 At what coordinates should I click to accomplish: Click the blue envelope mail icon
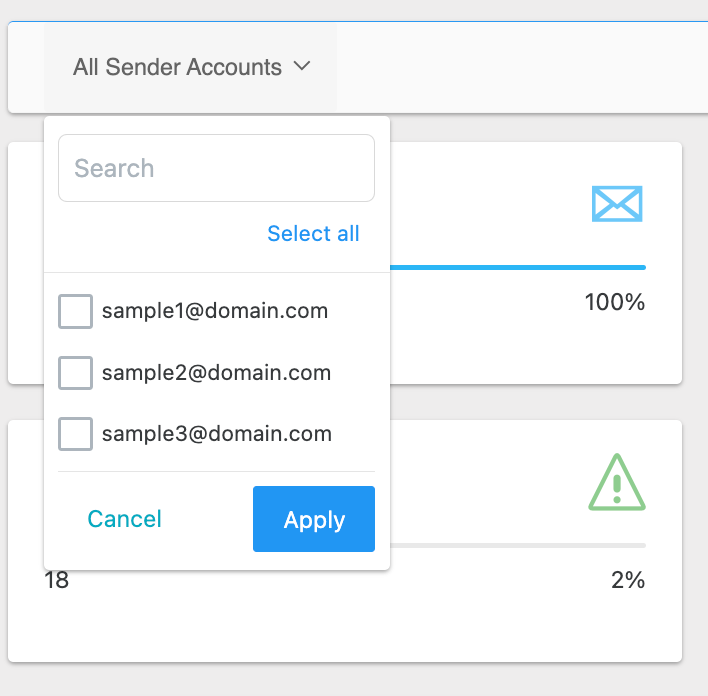(617, 204)
